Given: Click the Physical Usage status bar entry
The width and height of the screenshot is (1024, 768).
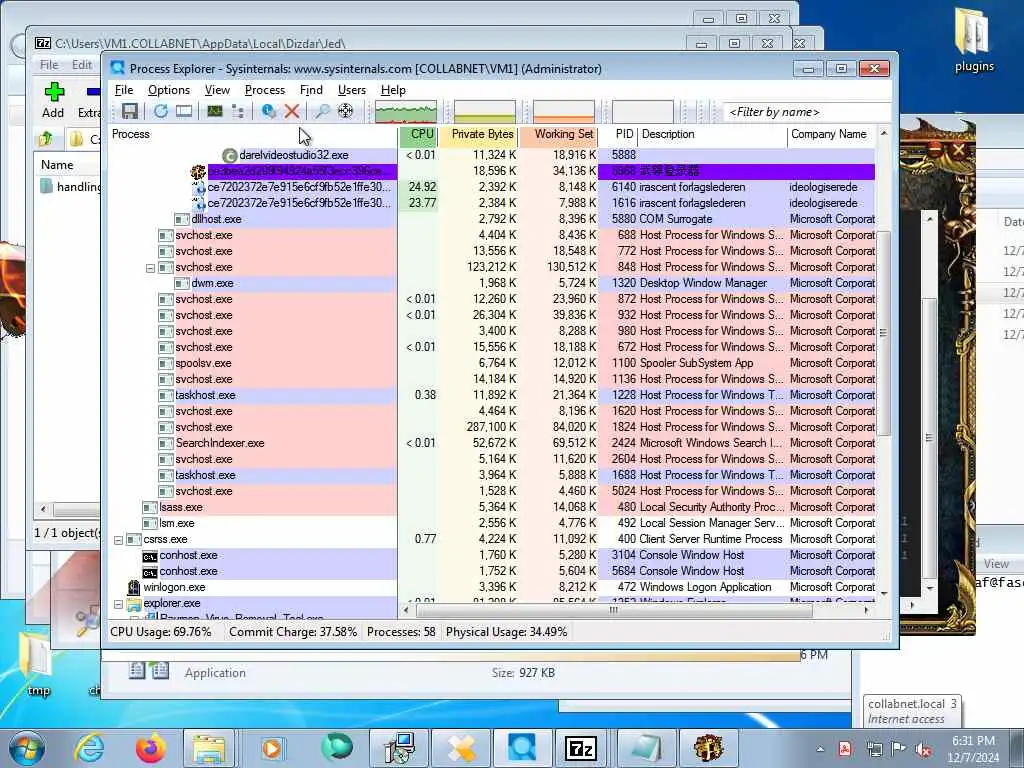Looking at the screenshot, I should tap(506, 632).
